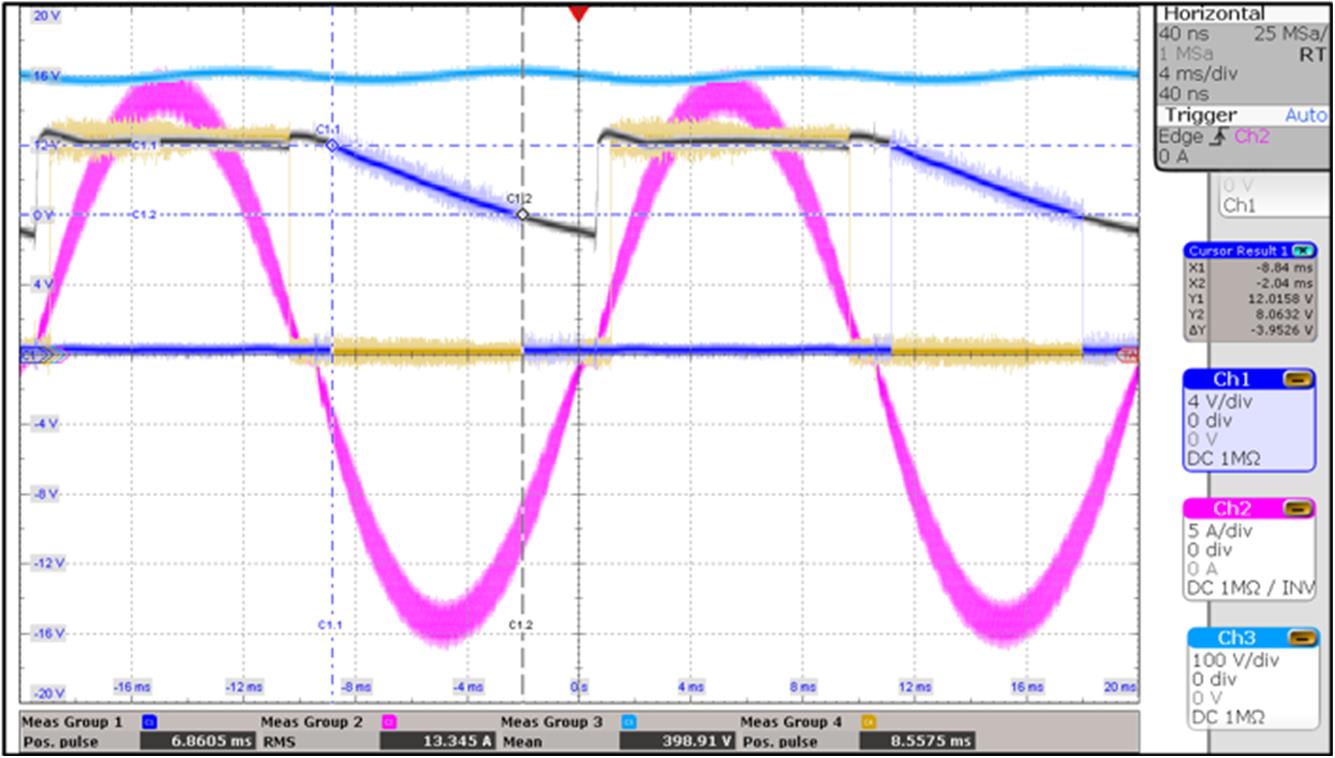
Task: Open the Trigger settings label
Action: coord(1200,116)
